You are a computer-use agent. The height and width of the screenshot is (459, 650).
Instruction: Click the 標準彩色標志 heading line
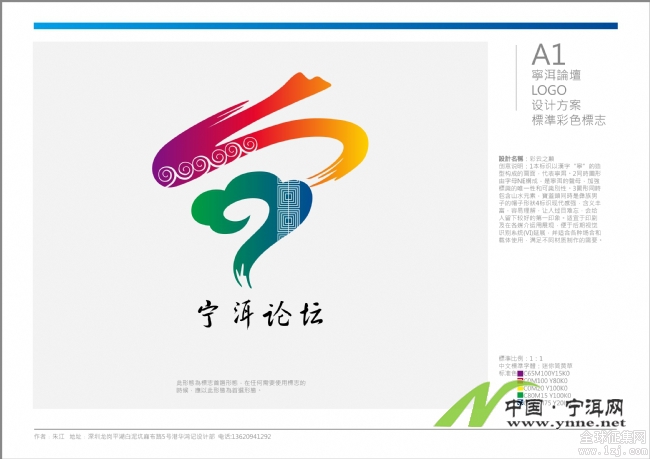tap(568, 120)
